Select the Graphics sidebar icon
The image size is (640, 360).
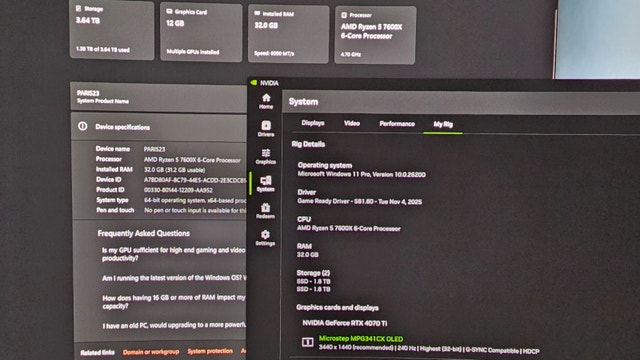(266, 156)
